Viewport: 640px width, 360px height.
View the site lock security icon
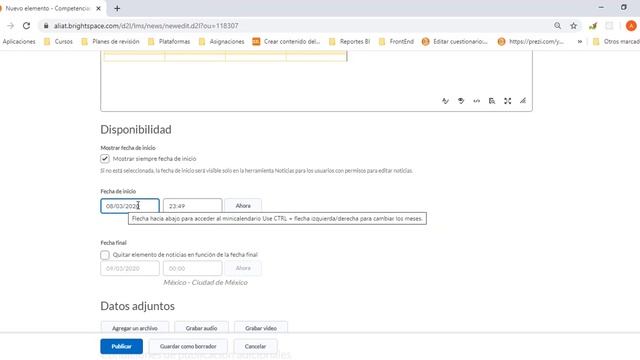(x=46, y=26)
